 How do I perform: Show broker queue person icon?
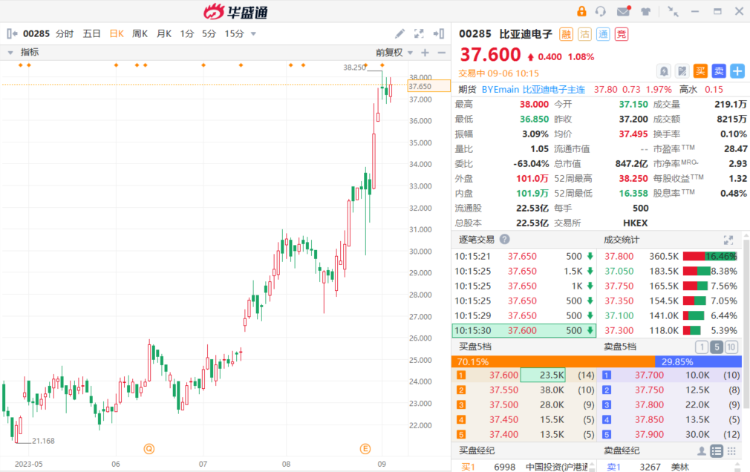[x=701, y=450]
